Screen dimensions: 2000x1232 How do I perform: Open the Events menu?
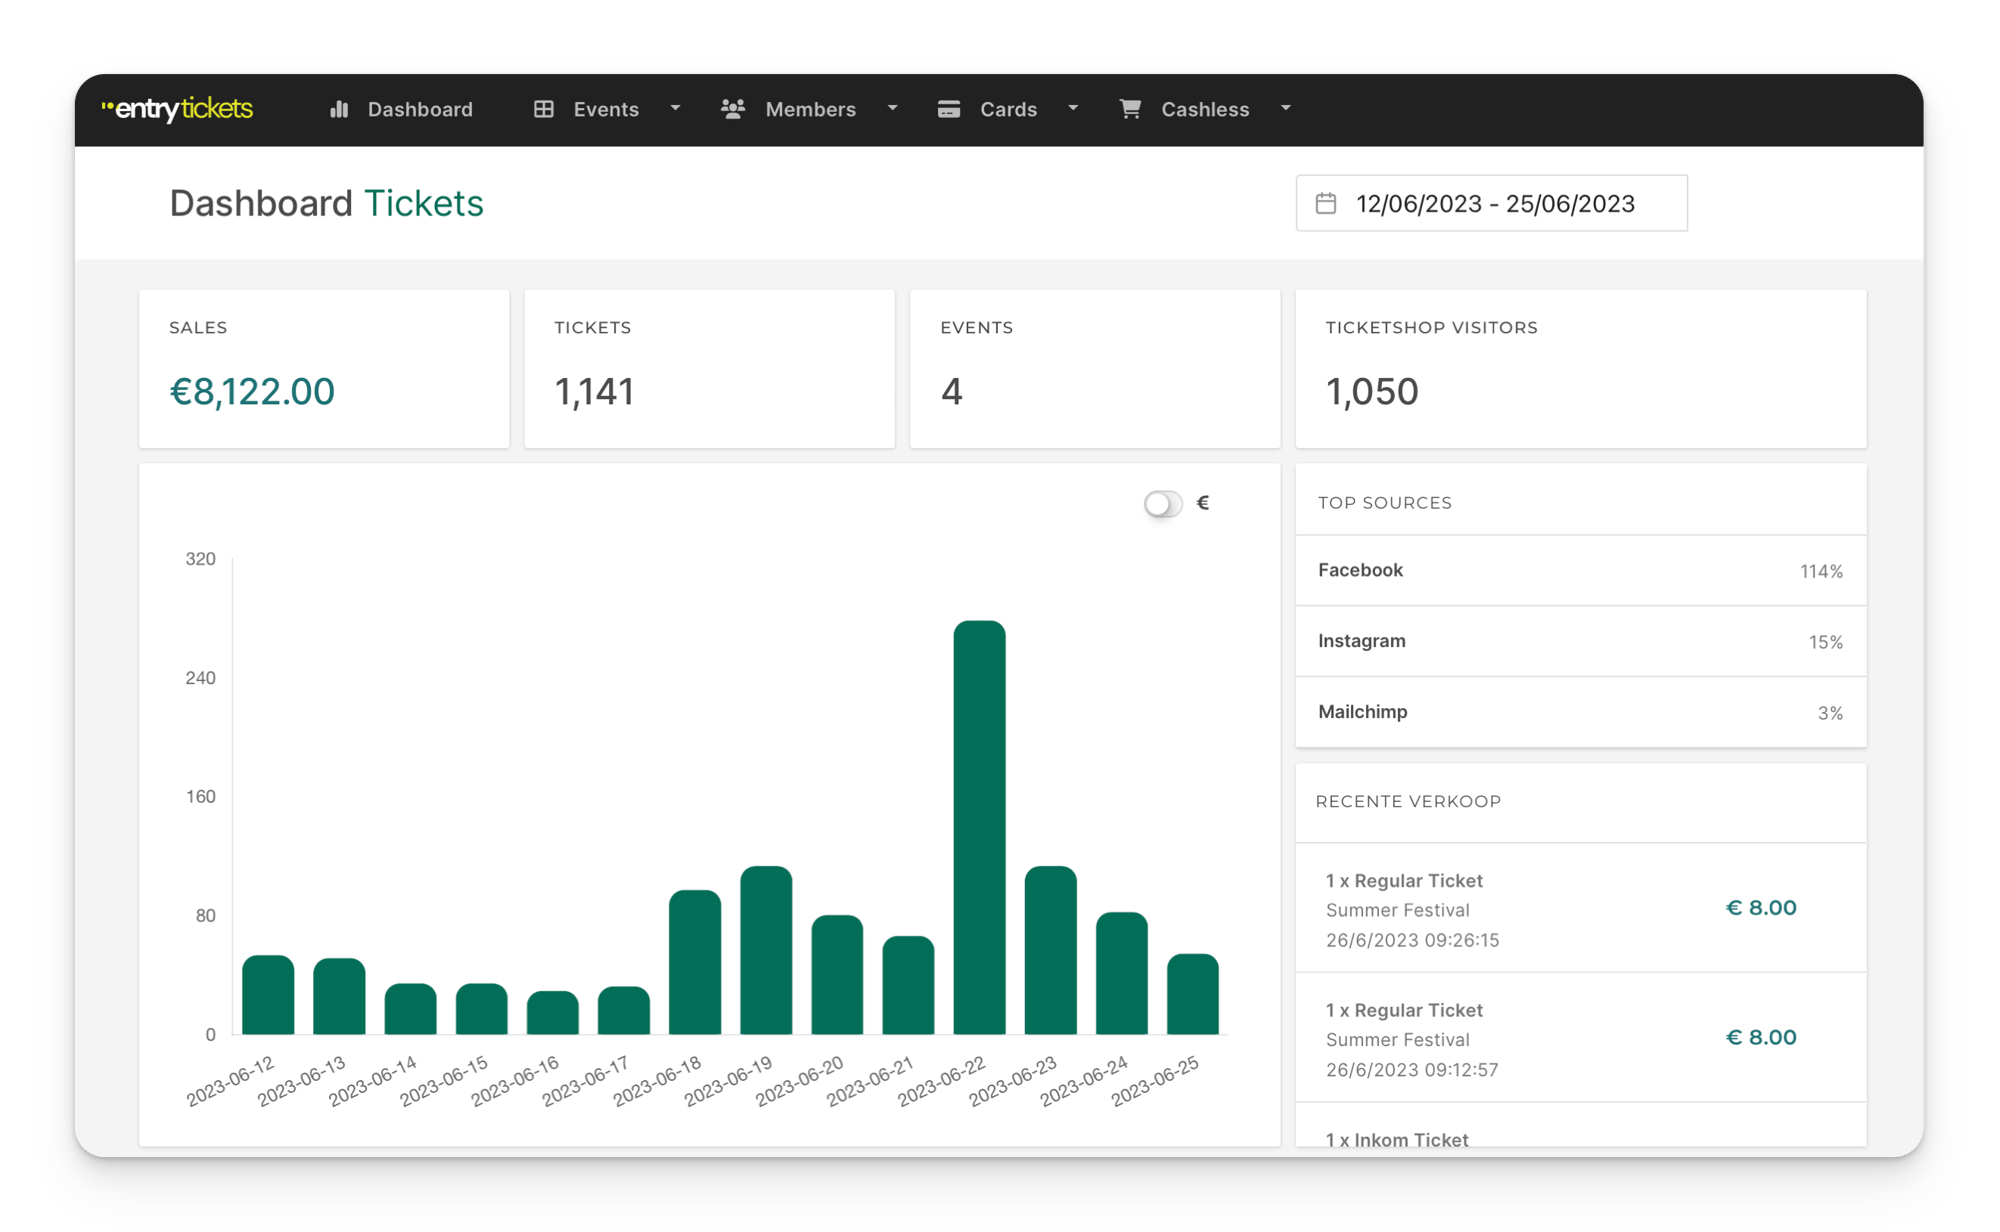coord(607,109)
